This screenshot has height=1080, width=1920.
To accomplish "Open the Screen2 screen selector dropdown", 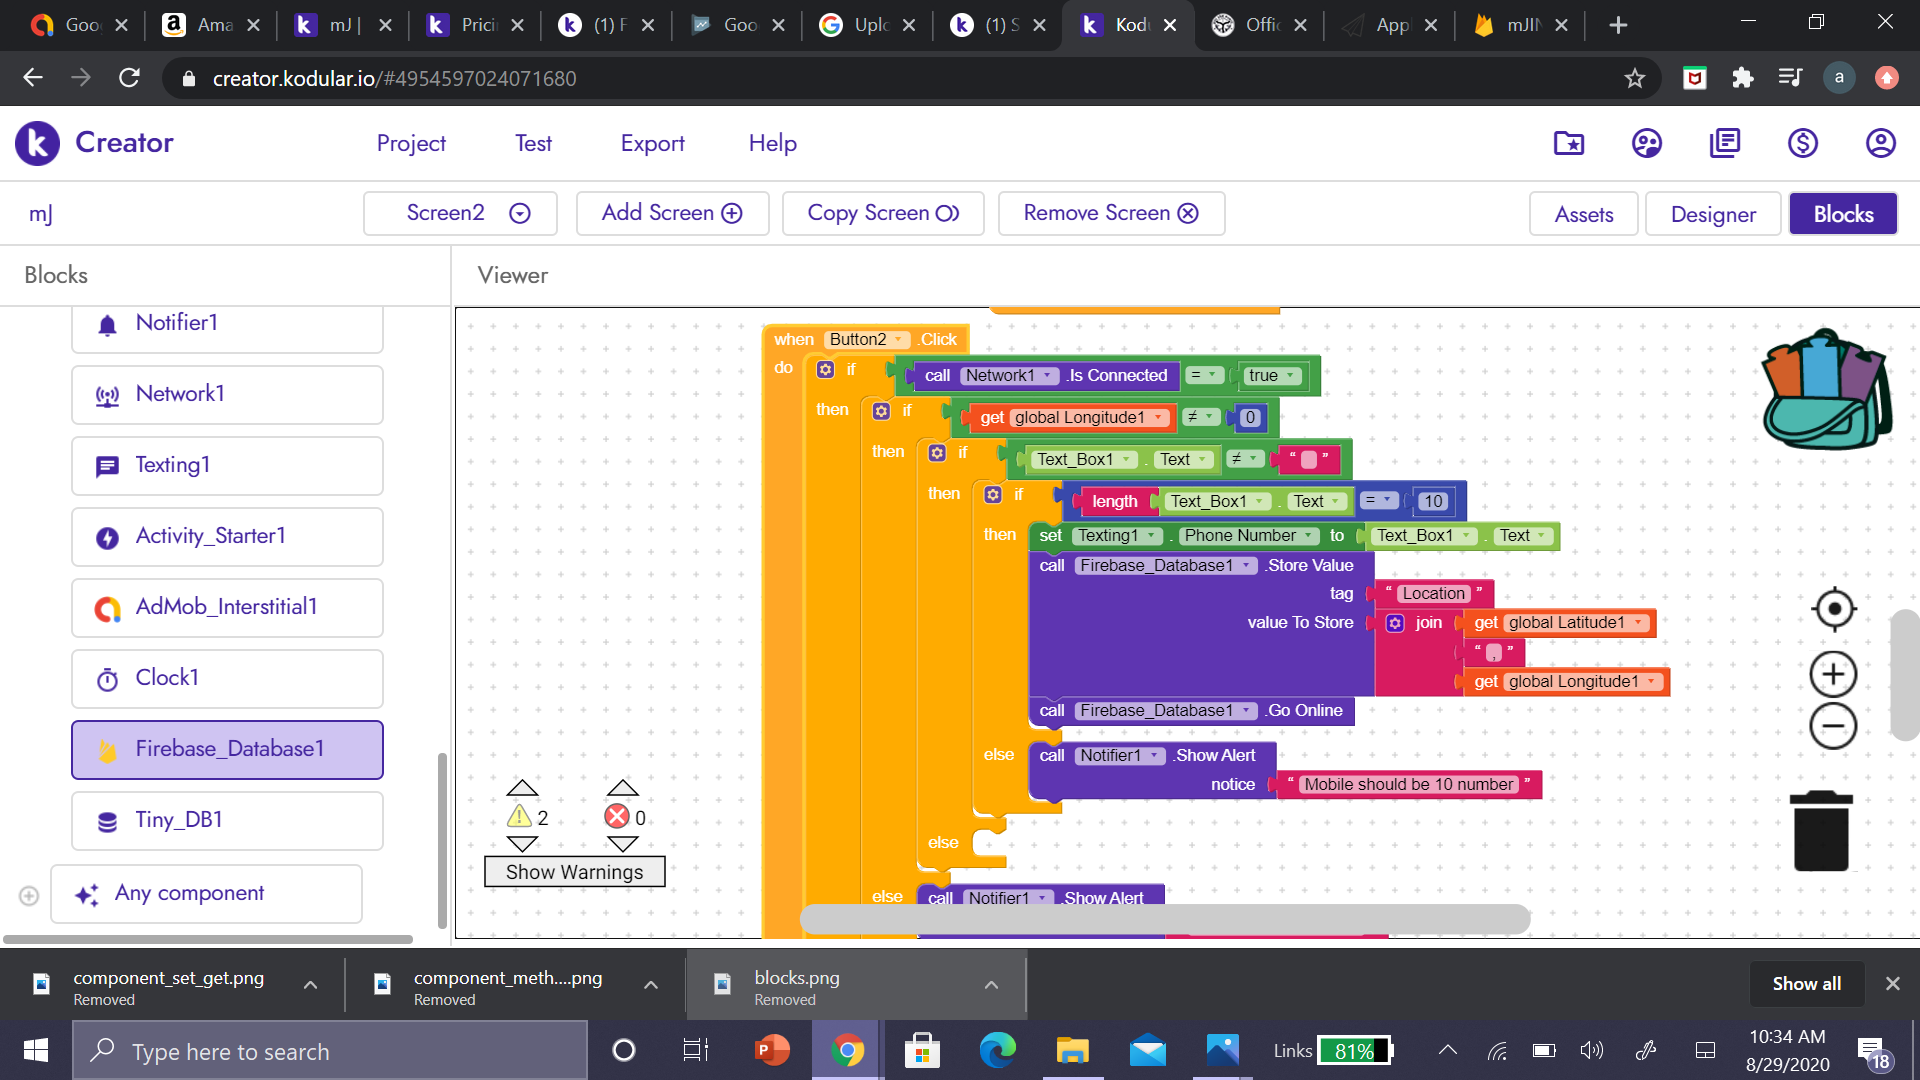I will click(x=460, y=213).
